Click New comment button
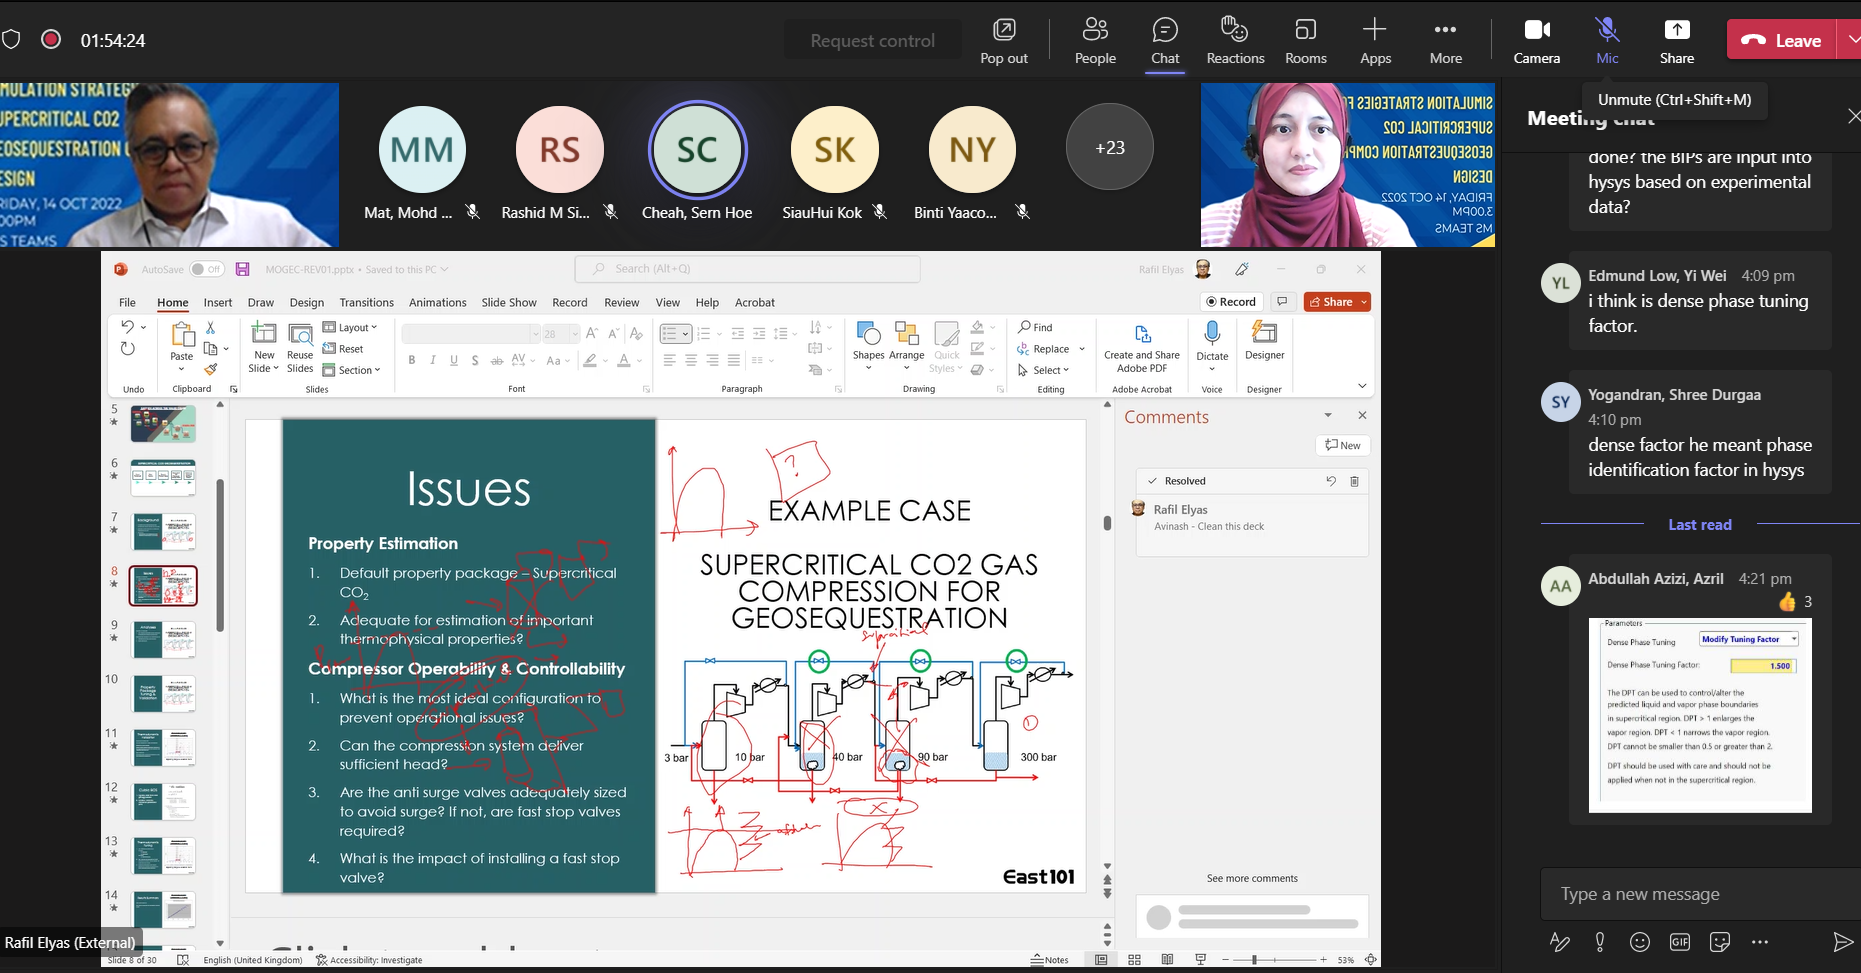 click(1342, 445)
